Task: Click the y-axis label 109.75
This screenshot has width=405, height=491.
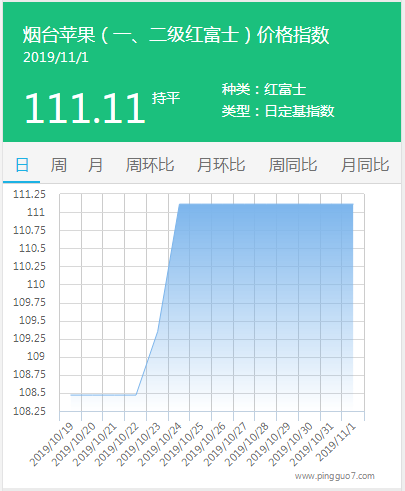Action: 29,302
